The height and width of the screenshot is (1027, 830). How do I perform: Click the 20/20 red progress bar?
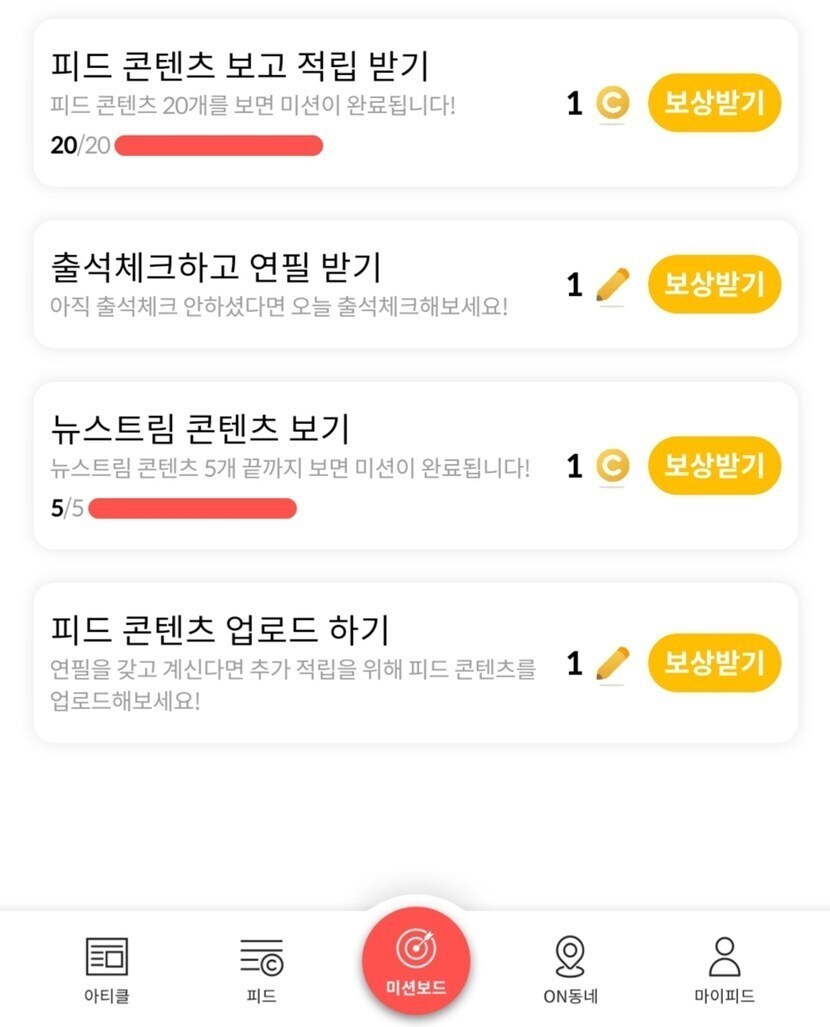218,146
